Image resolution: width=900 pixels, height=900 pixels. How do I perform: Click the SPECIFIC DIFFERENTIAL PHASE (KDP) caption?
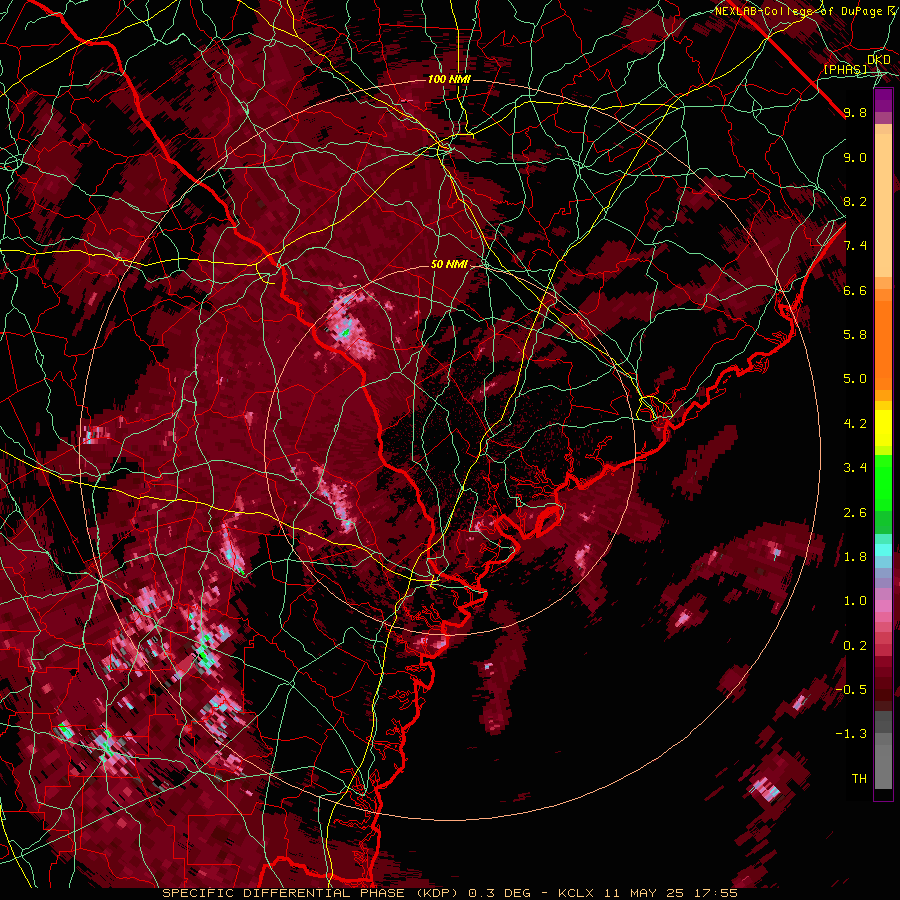click(313, 893)
